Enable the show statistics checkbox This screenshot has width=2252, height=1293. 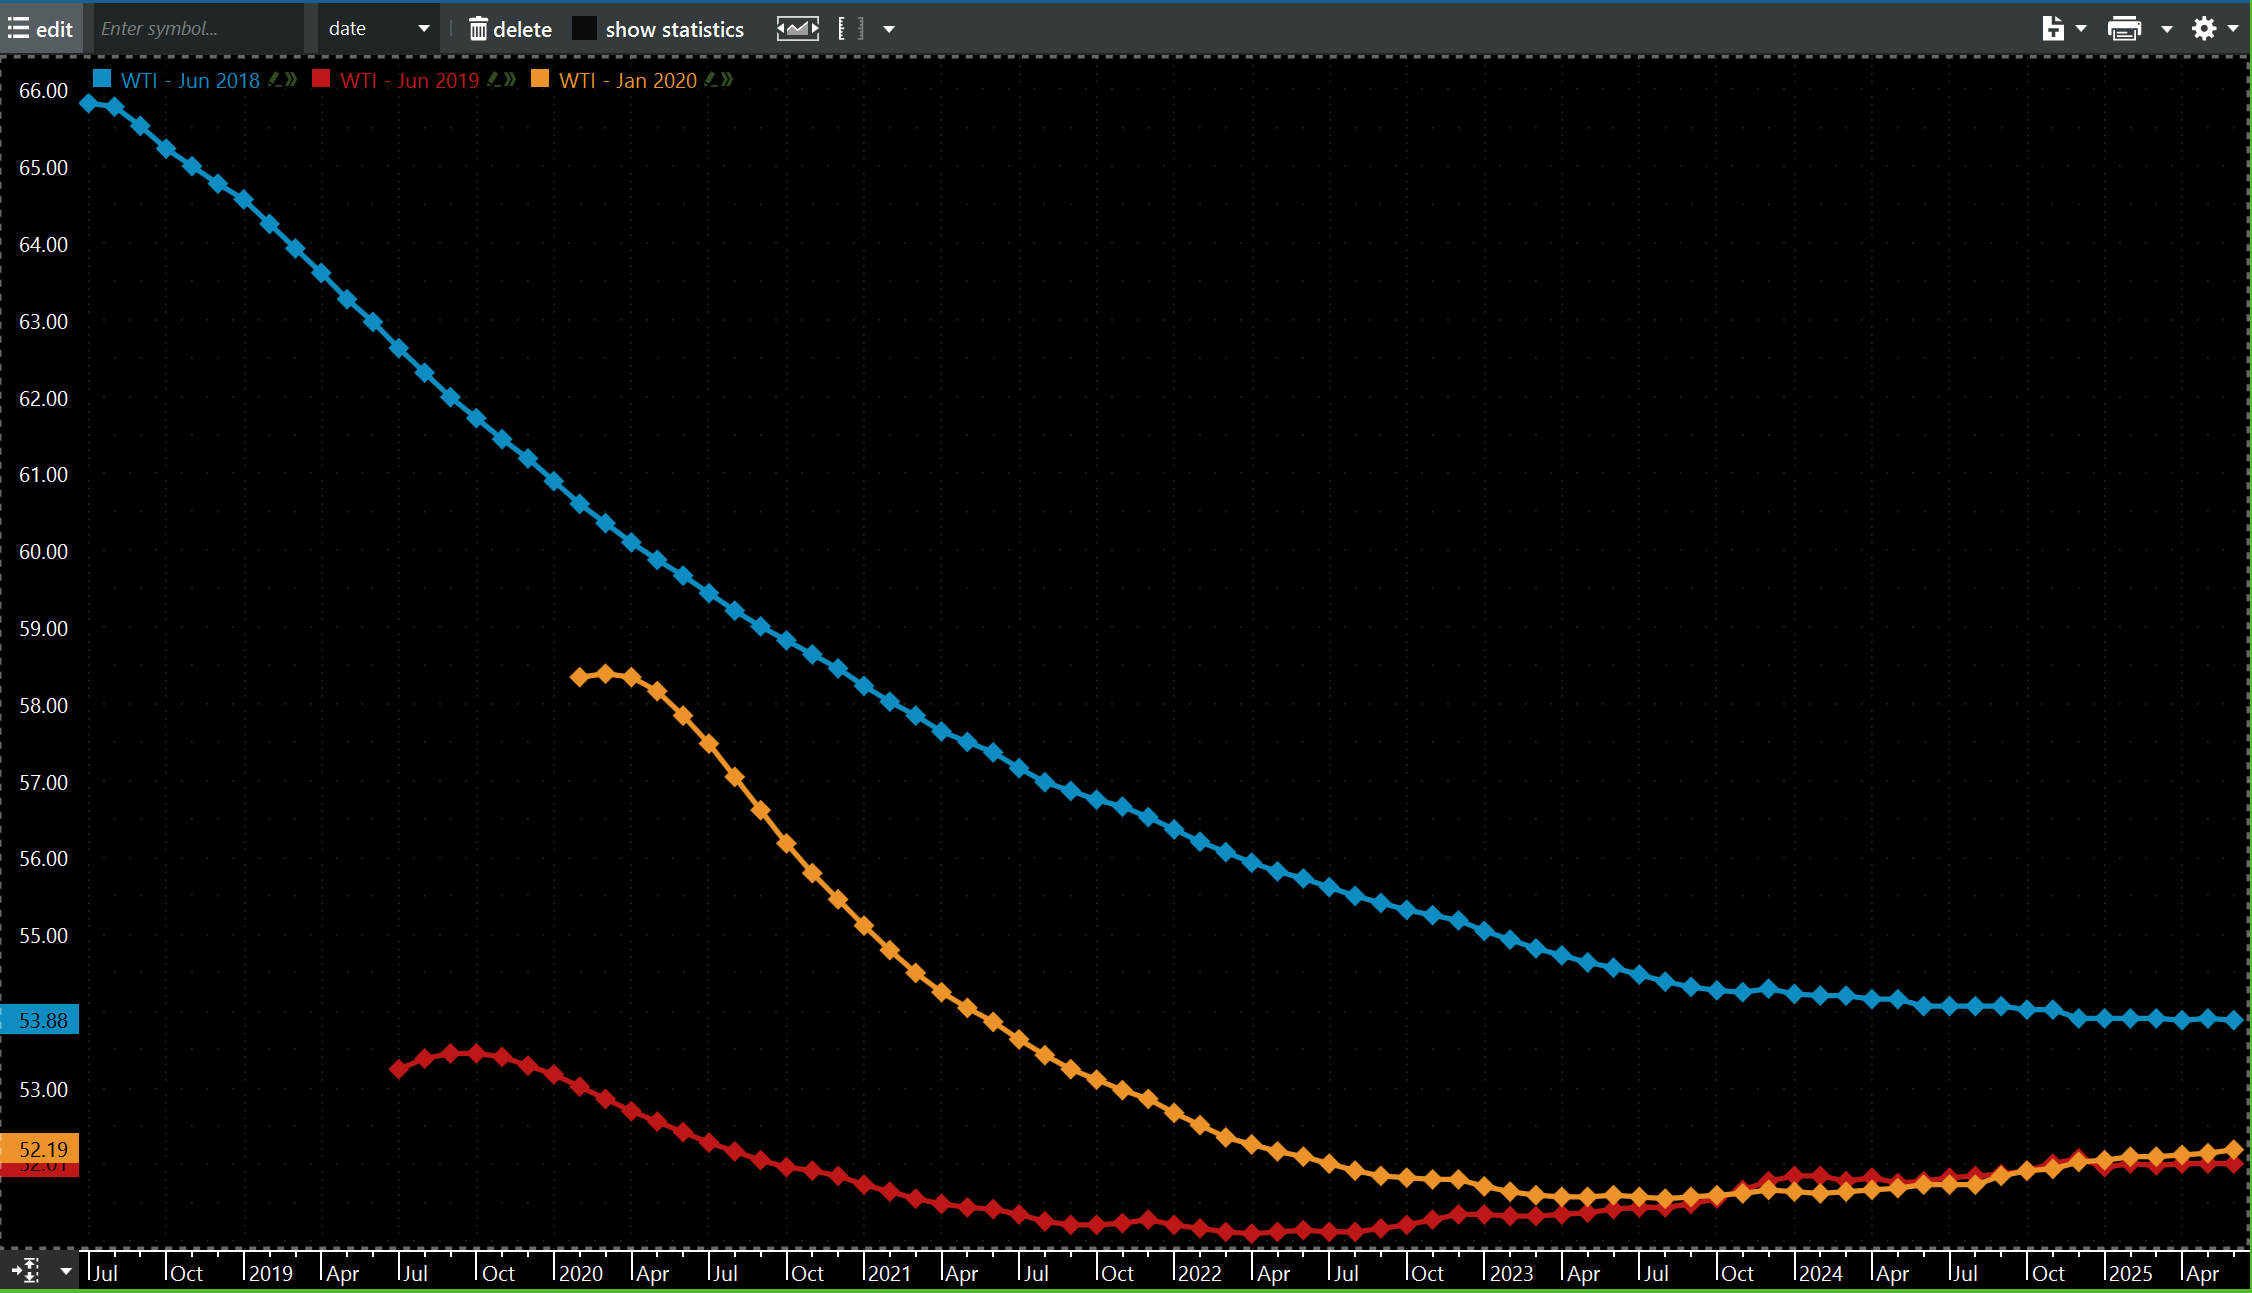[x=584, y=29]
